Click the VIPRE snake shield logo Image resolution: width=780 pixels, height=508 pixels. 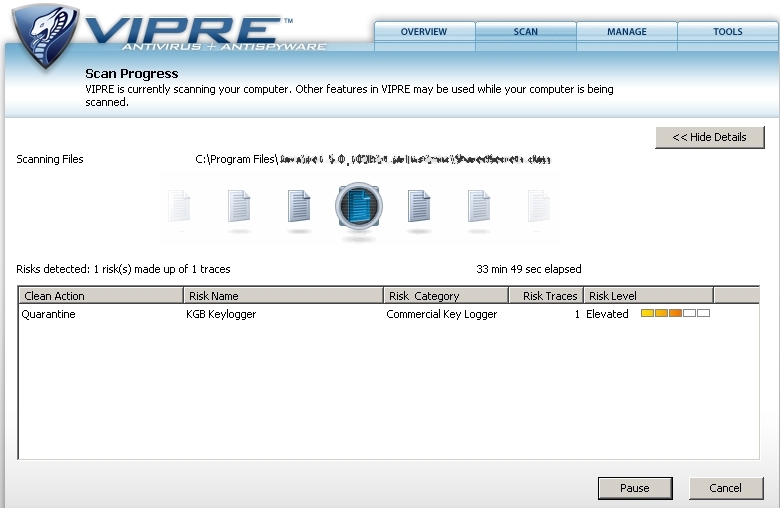pyautogui.click(x=46, y=36)
